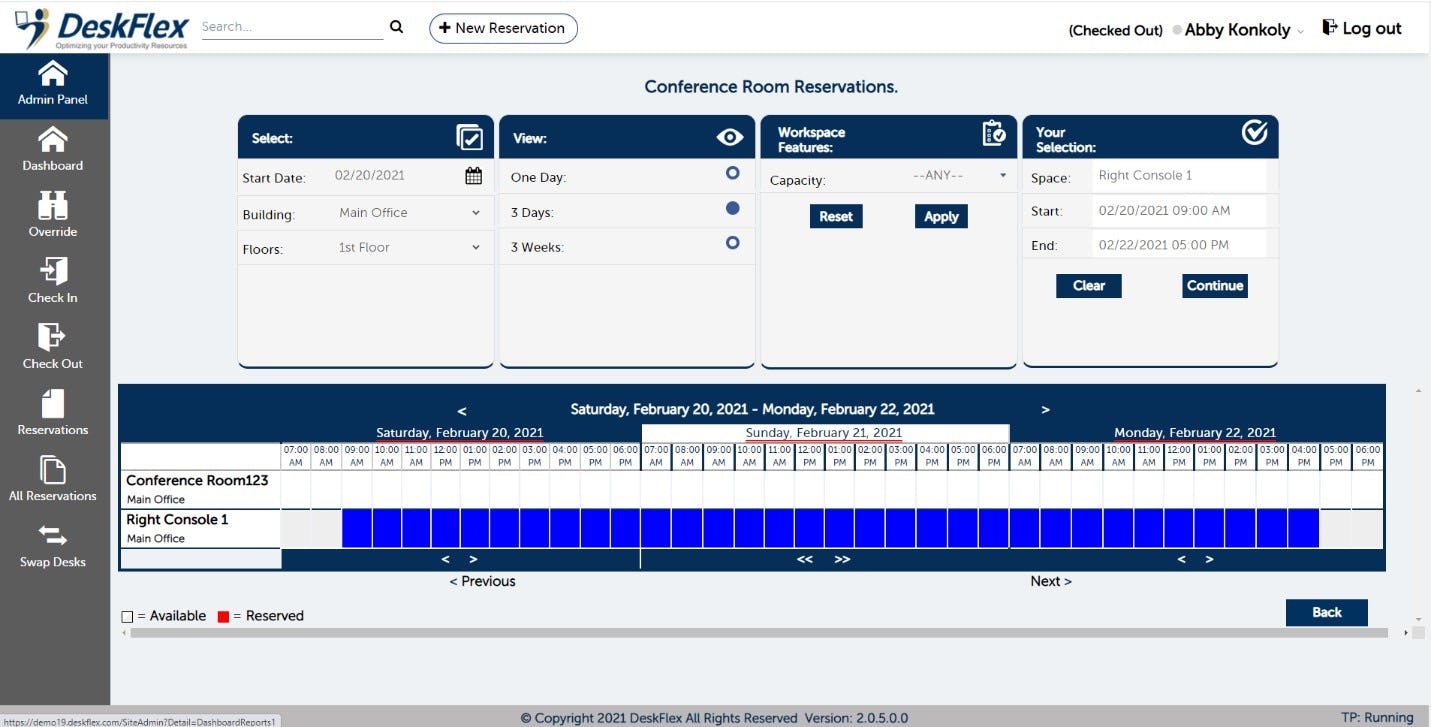Viewport: 1431px width, 727px height.
Task: Open Swap Desks from the sidebar
Action: [52, 537]
